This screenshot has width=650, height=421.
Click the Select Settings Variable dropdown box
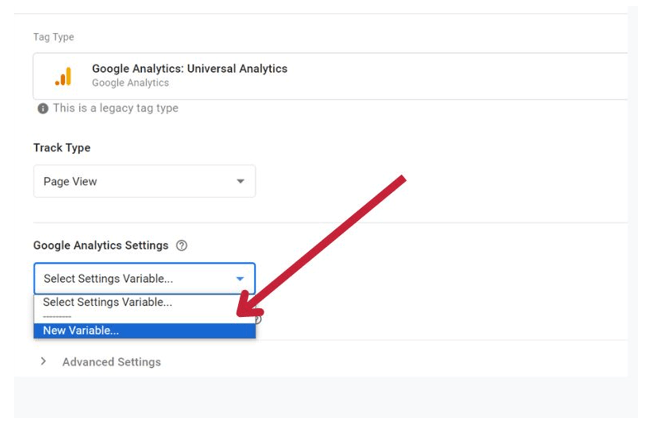pyautogui.click(x=144, y=278)
